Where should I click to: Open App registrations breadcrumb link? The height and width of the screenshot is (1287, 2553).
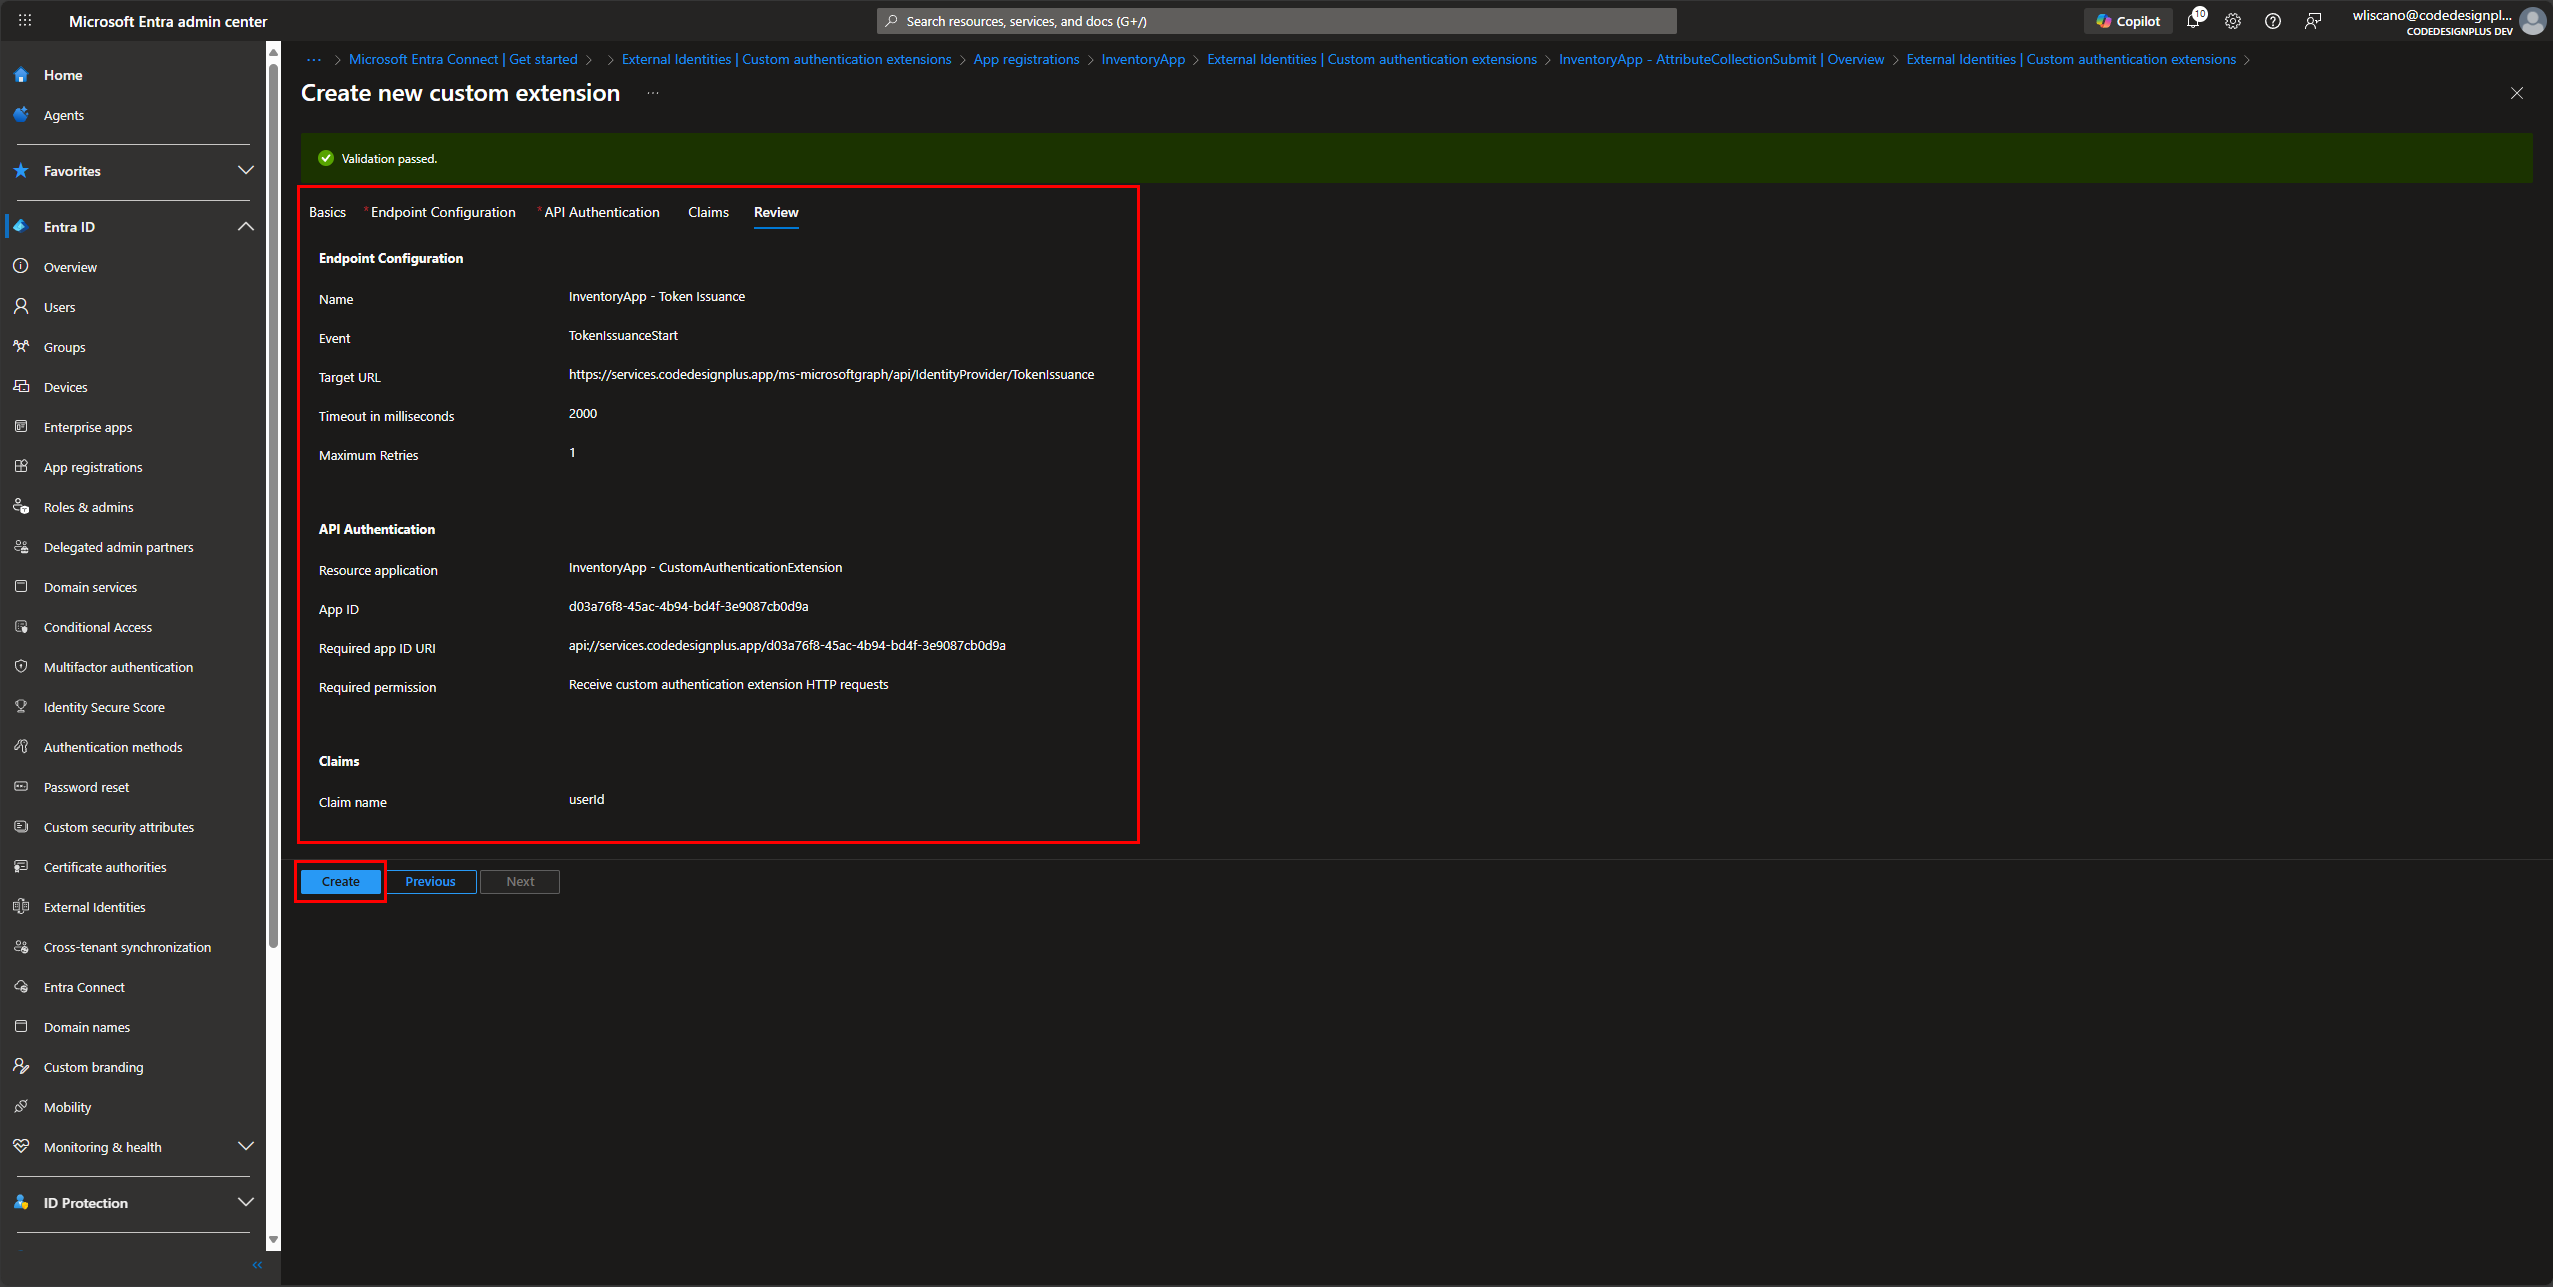coord(1026,60)
